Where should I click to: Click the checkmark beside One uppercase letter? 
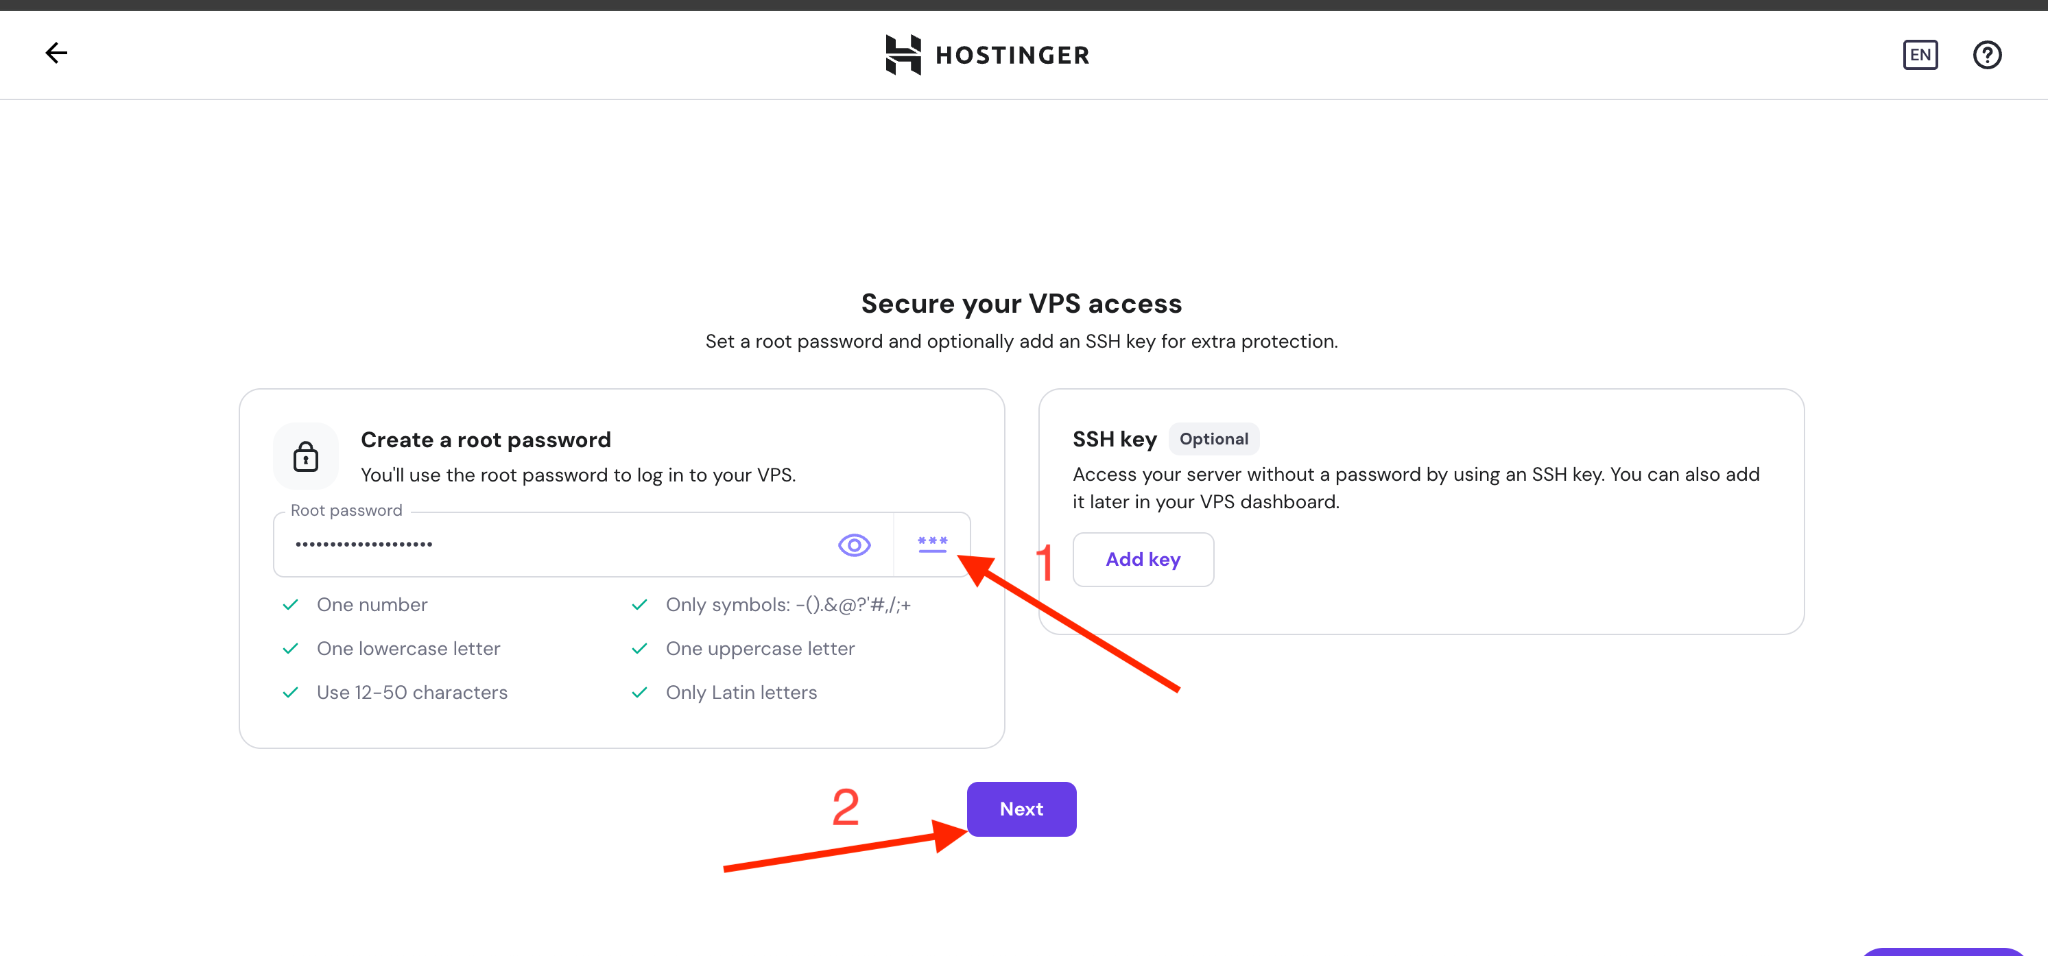coord(640,649)
